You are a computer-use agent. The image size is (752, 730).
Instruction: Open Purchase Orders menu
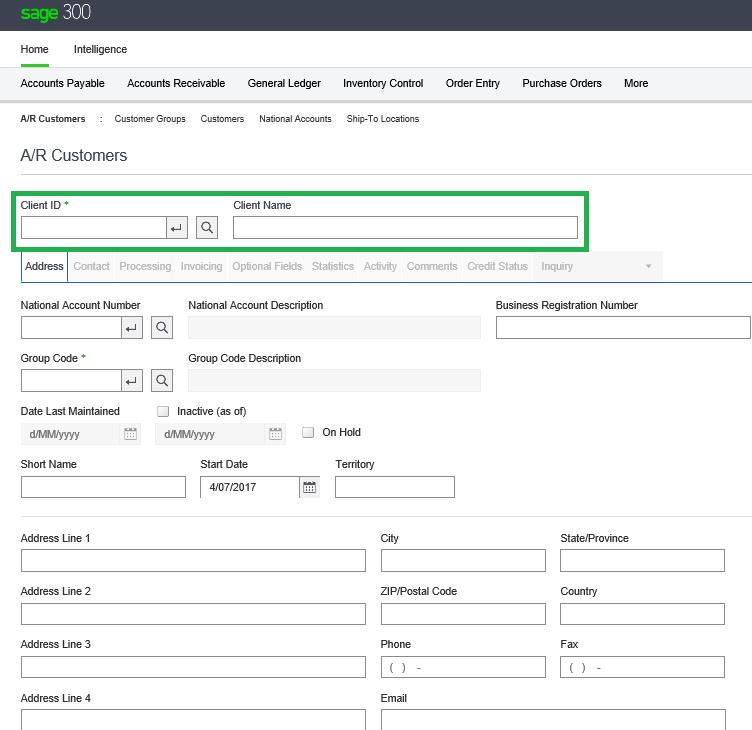click(562, 83)
